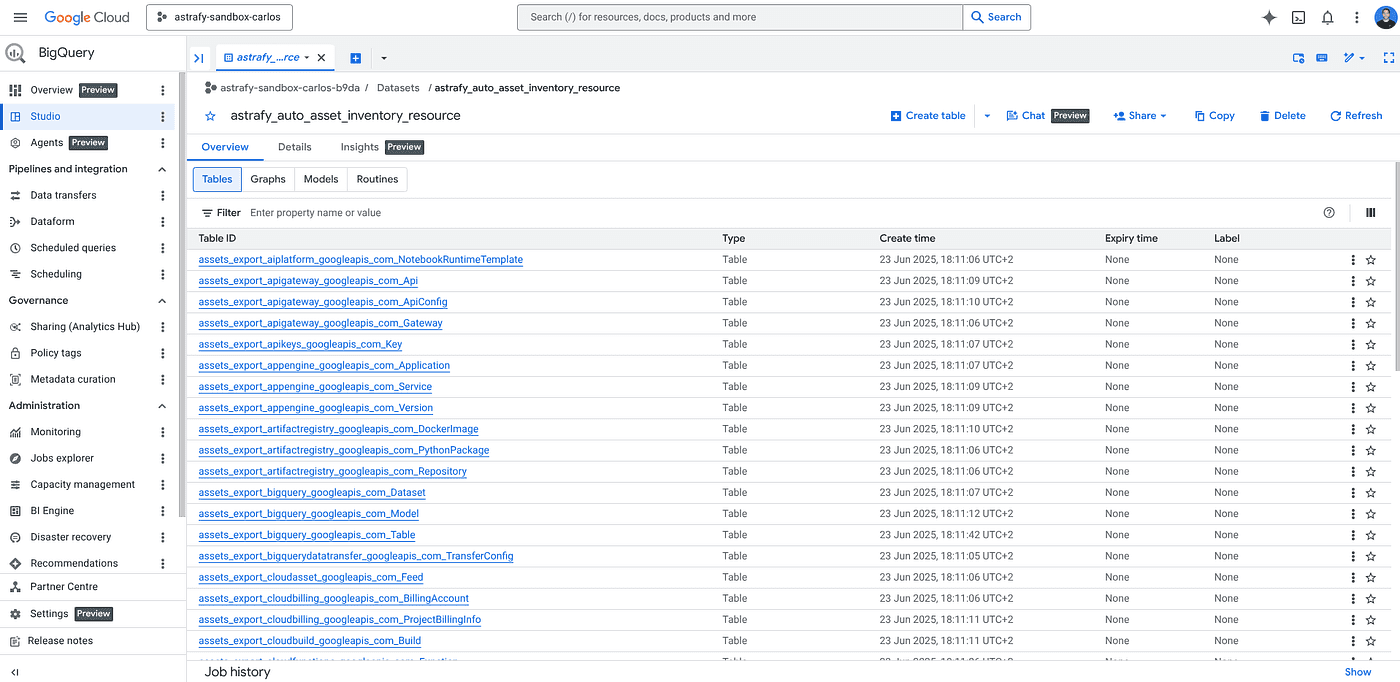Delete the dataset
Image resolution: width=1400 pixels, height=682 pixels.
pyautogui.click(x=1282, y=116)
